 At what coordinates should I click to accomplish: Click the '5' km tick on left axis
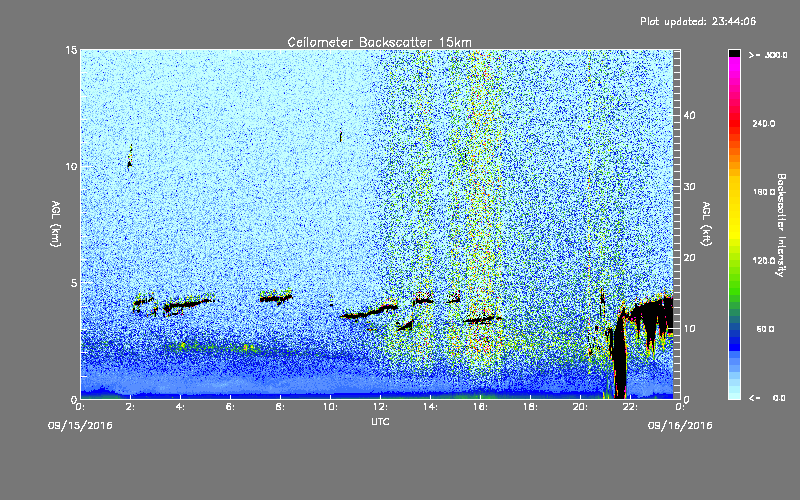click(x=74, y=283)
